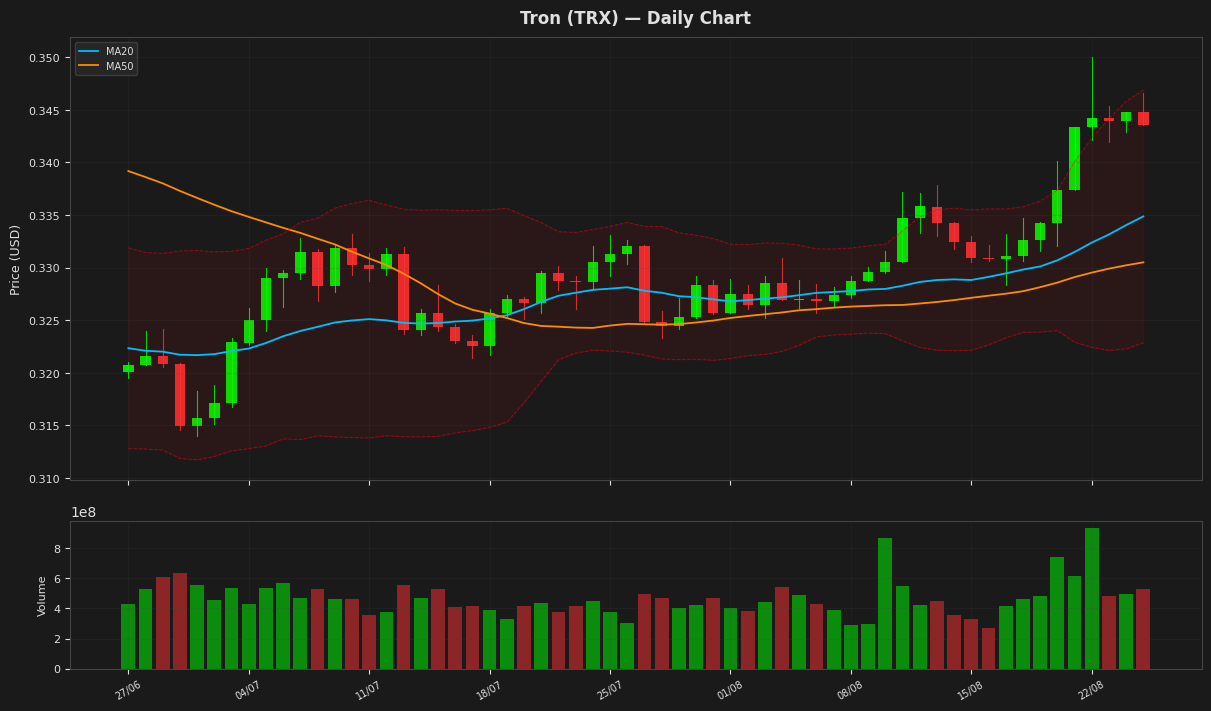1211x711 pixels.
Task: Click the 08/08 date label
Action: coord(849,691)
